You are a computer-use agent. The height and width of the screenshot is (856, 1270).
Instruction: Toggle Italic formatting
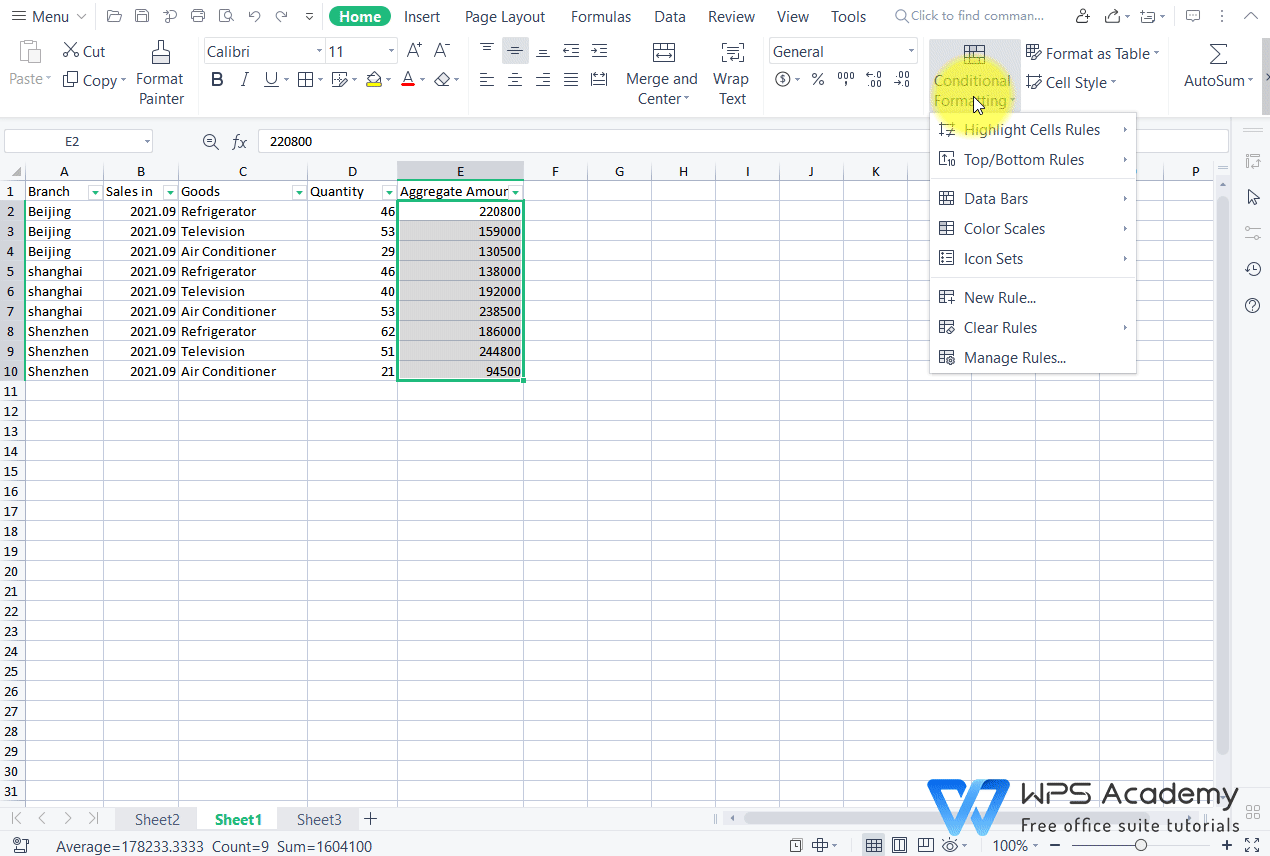click(245, 80)
